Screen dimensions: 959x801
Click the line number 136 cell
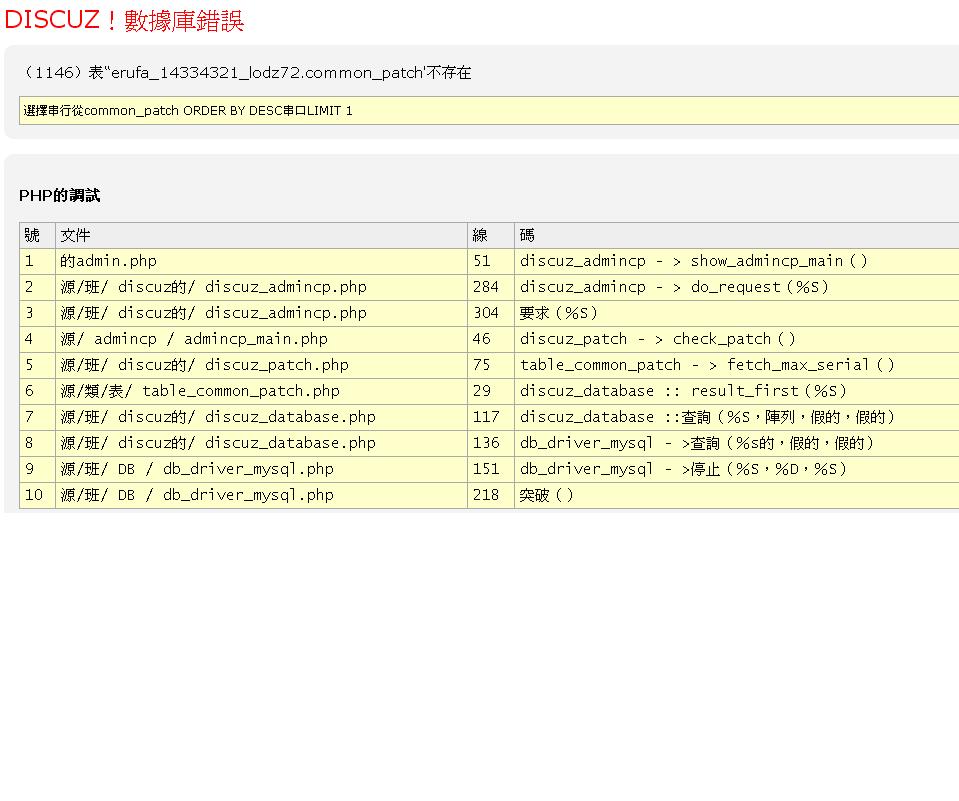click(491, 443)
